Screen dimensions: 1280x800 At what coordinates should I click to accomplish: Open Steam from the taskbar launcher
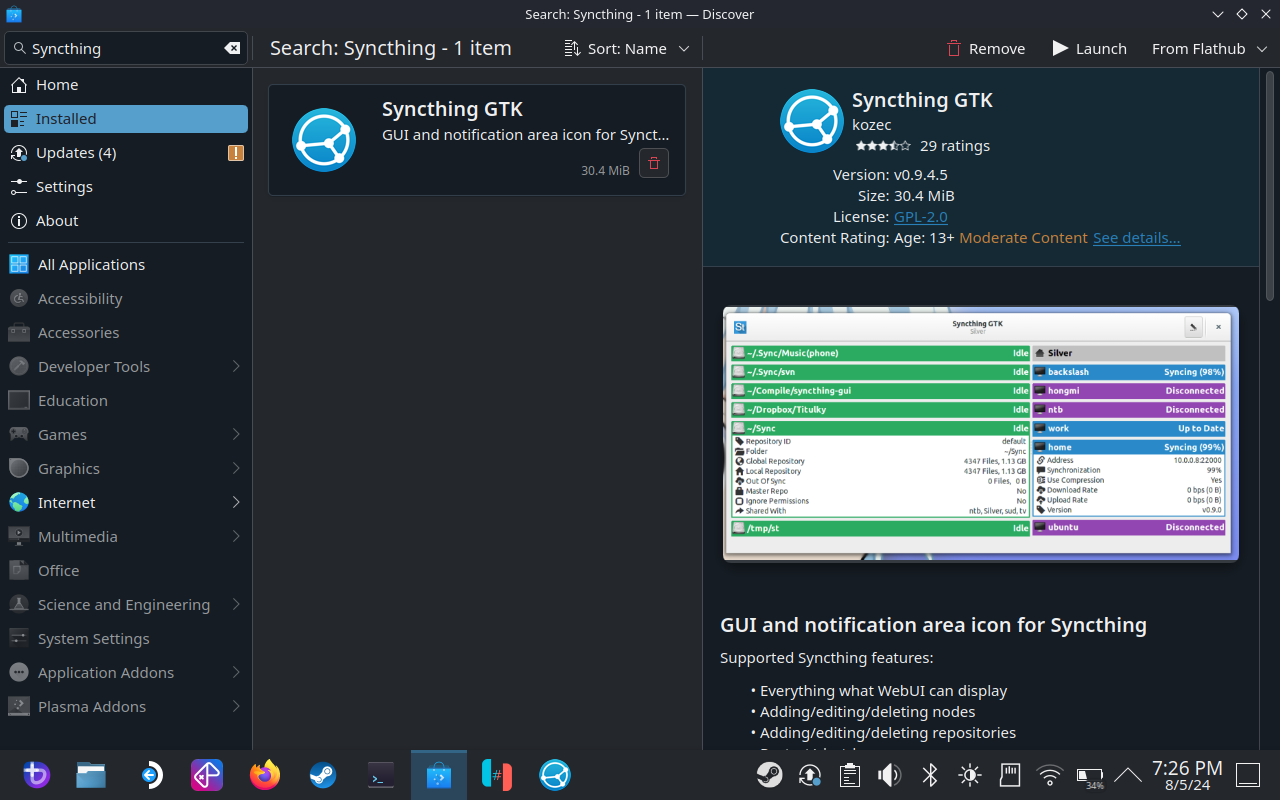(x=323, y=775)
